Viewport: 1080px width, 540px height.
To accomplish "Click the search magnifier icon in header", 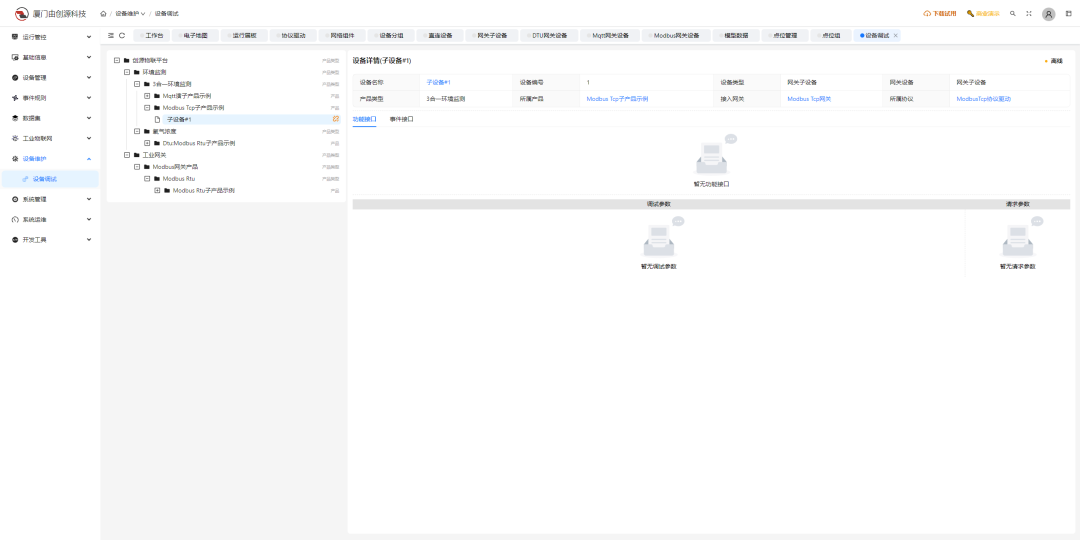I will coord(1013,14).
